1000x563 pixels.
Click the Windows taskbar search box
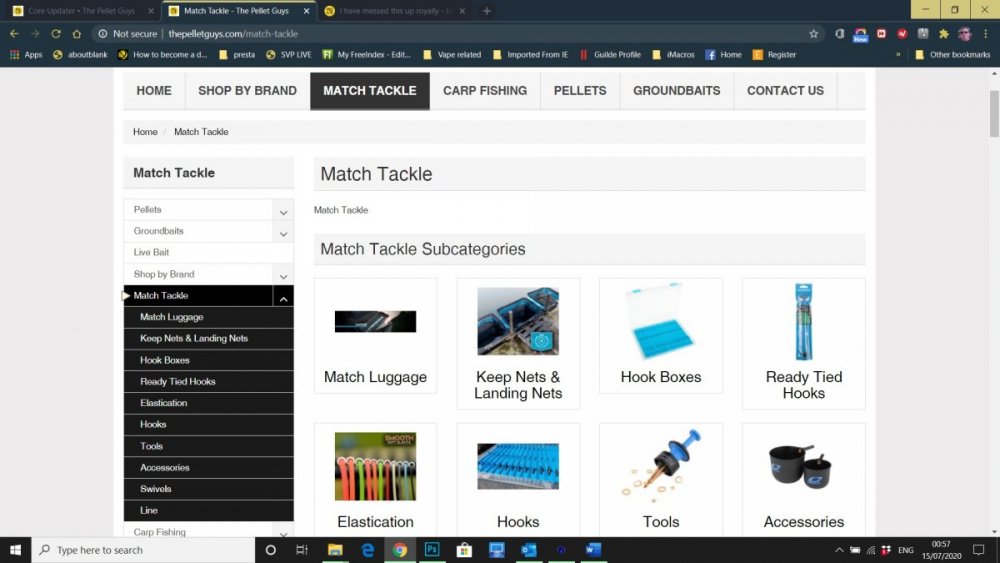pyautogui.click(x=143, y=550)
